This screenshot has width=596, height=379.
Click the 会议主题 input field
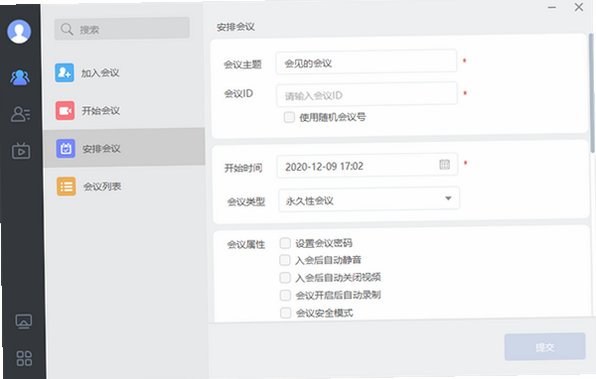coord(366,62)
